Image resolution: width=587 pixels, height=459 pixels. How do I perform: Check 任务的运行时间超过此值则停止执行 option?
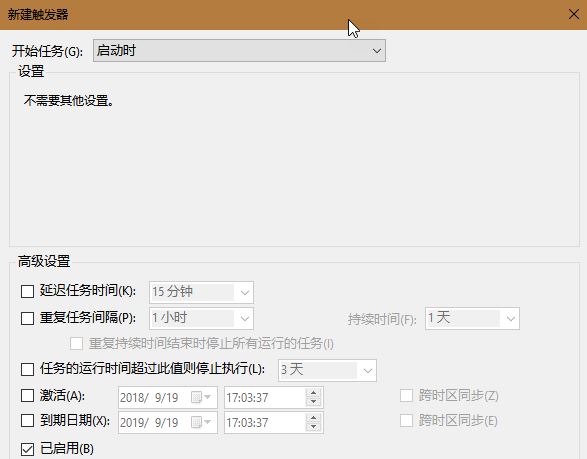point(27,369)
